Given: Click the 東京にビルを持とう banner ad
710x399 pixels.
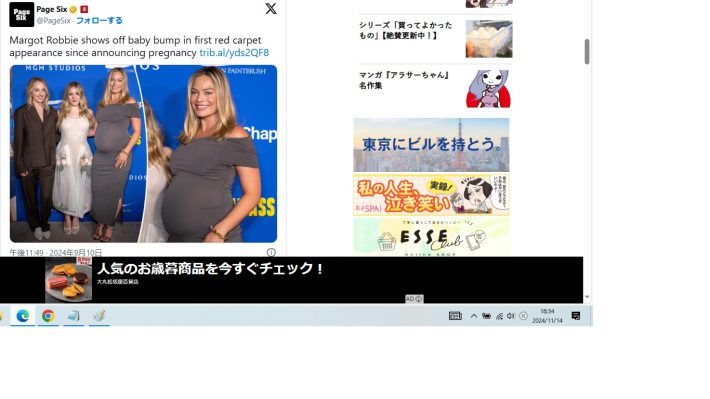Looking at the screenshot, I should point(431,145).
